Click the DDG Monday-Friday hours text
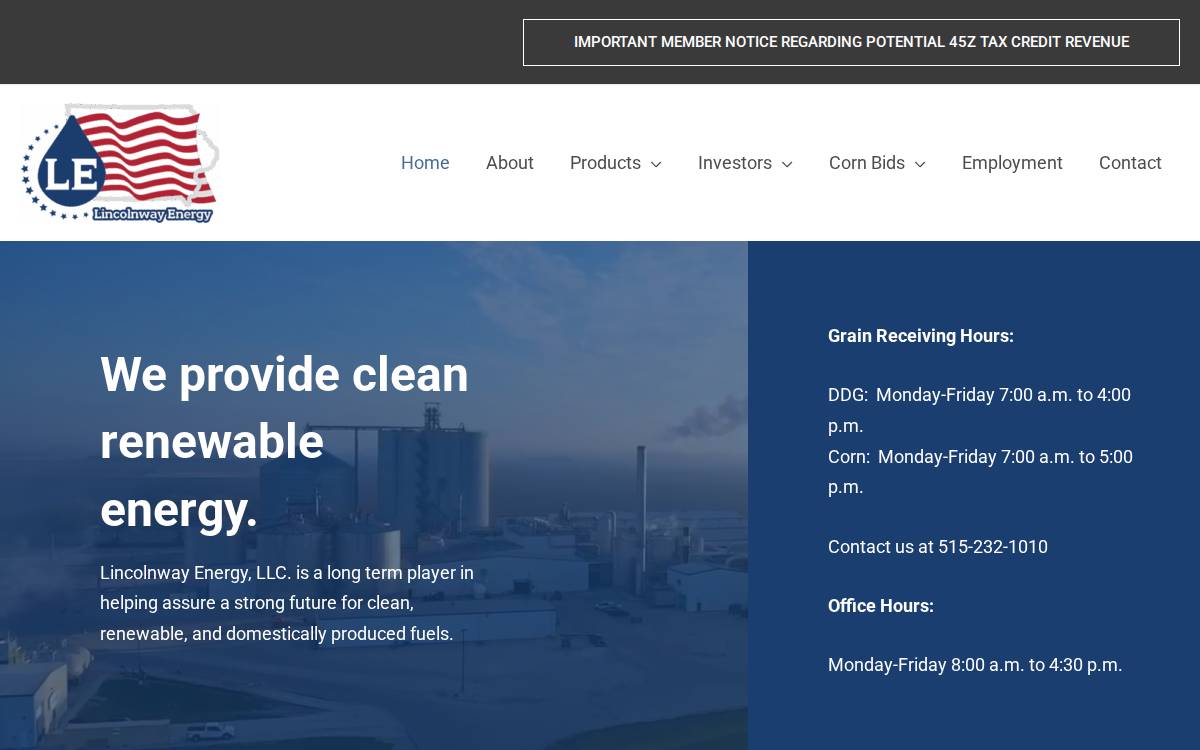This screenshot has width=1200, height=750. [980, 410]
